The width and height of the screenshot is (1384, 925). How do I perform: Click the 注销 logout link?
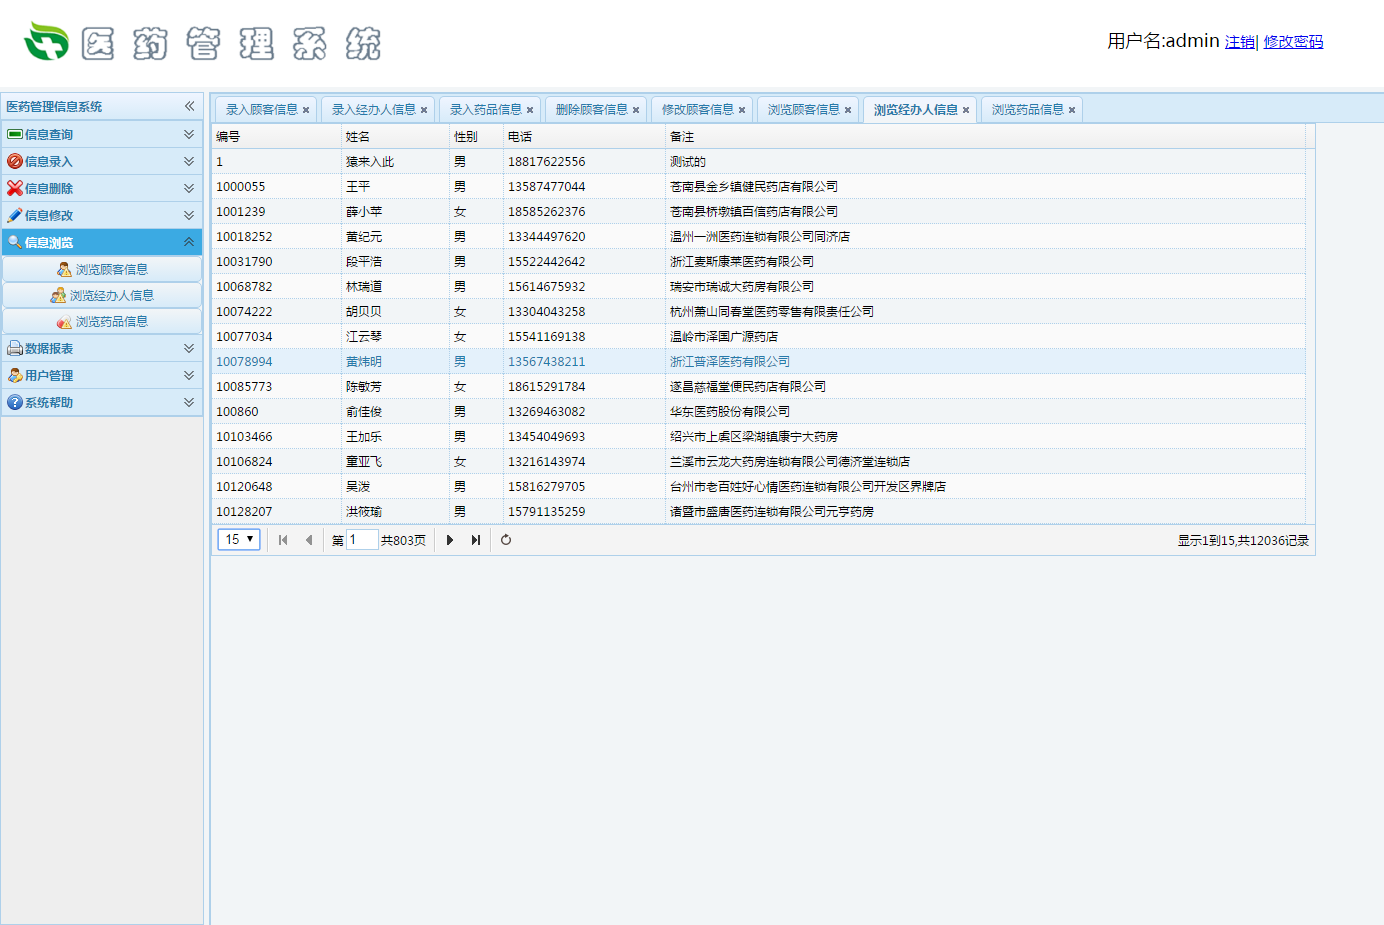point(1239,42)
